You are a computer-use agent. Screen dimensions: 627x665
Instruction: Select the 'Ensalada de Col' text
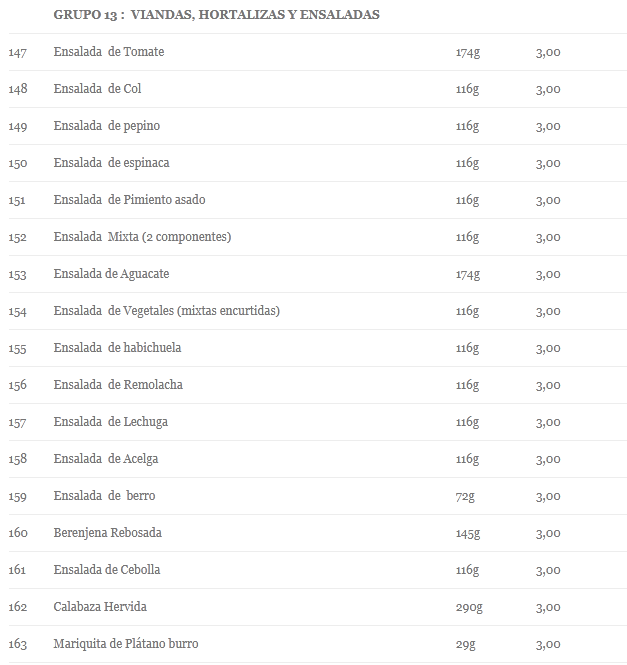[x=97, y=89]
